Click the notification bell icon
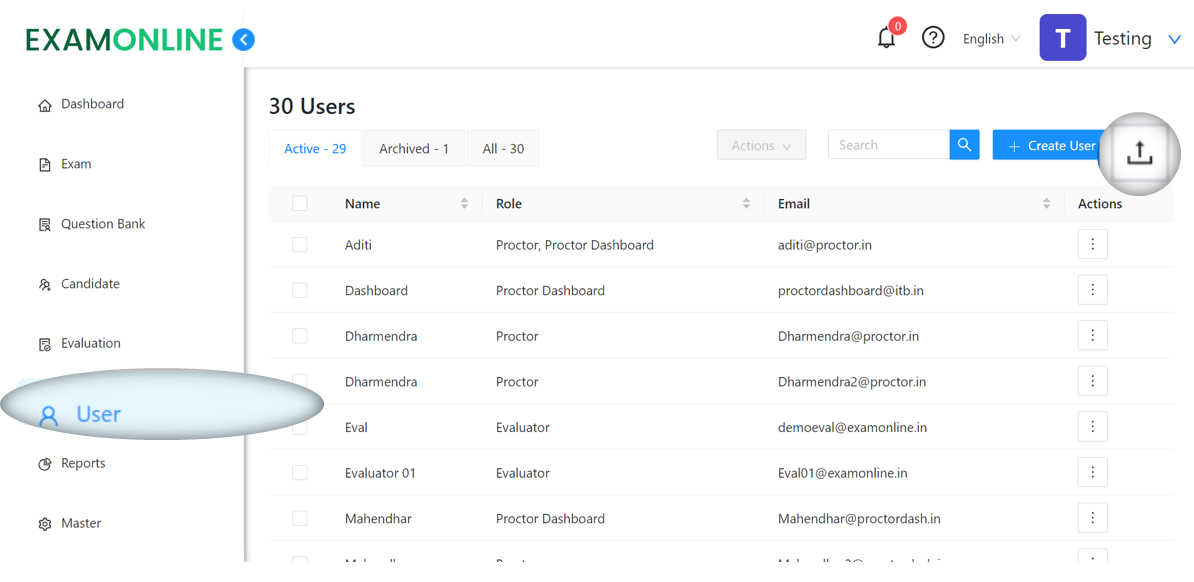 click(886, 38)
